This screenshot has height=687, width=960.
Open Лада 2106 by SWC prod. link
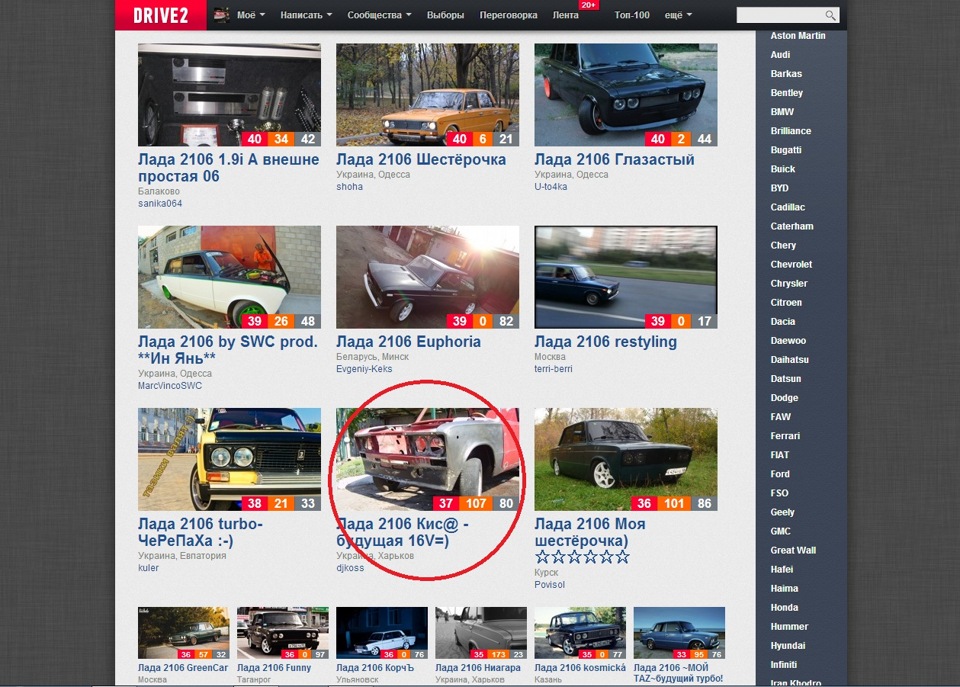pyautogui.click(x=228, y=350)
